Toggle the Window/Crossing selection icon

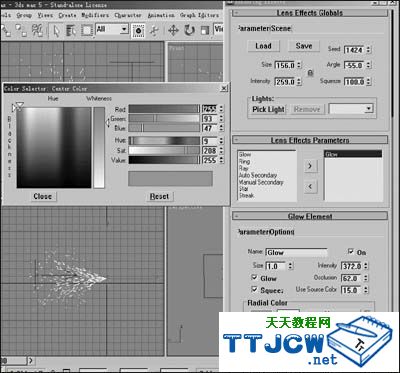tap(138, 31)
